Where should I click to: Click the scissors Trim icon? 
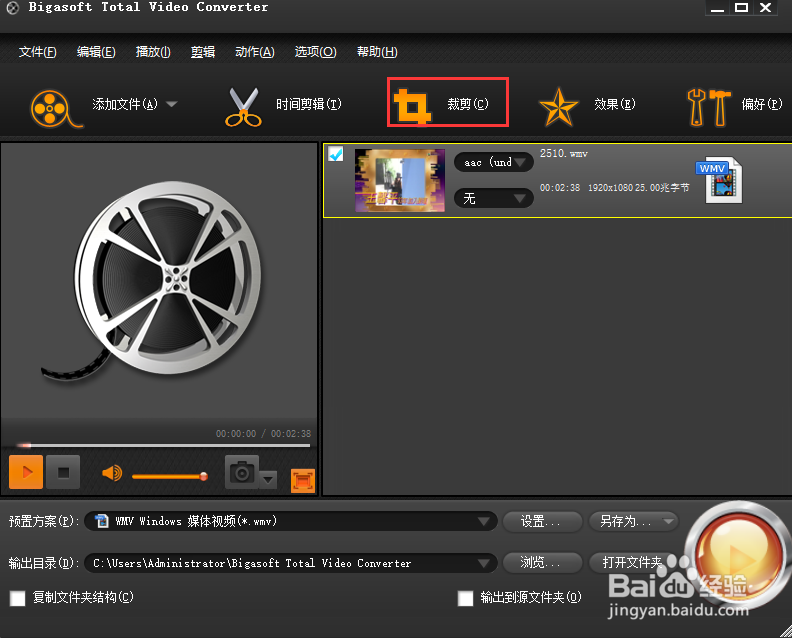pyautogui.click(x=243, y=107)
